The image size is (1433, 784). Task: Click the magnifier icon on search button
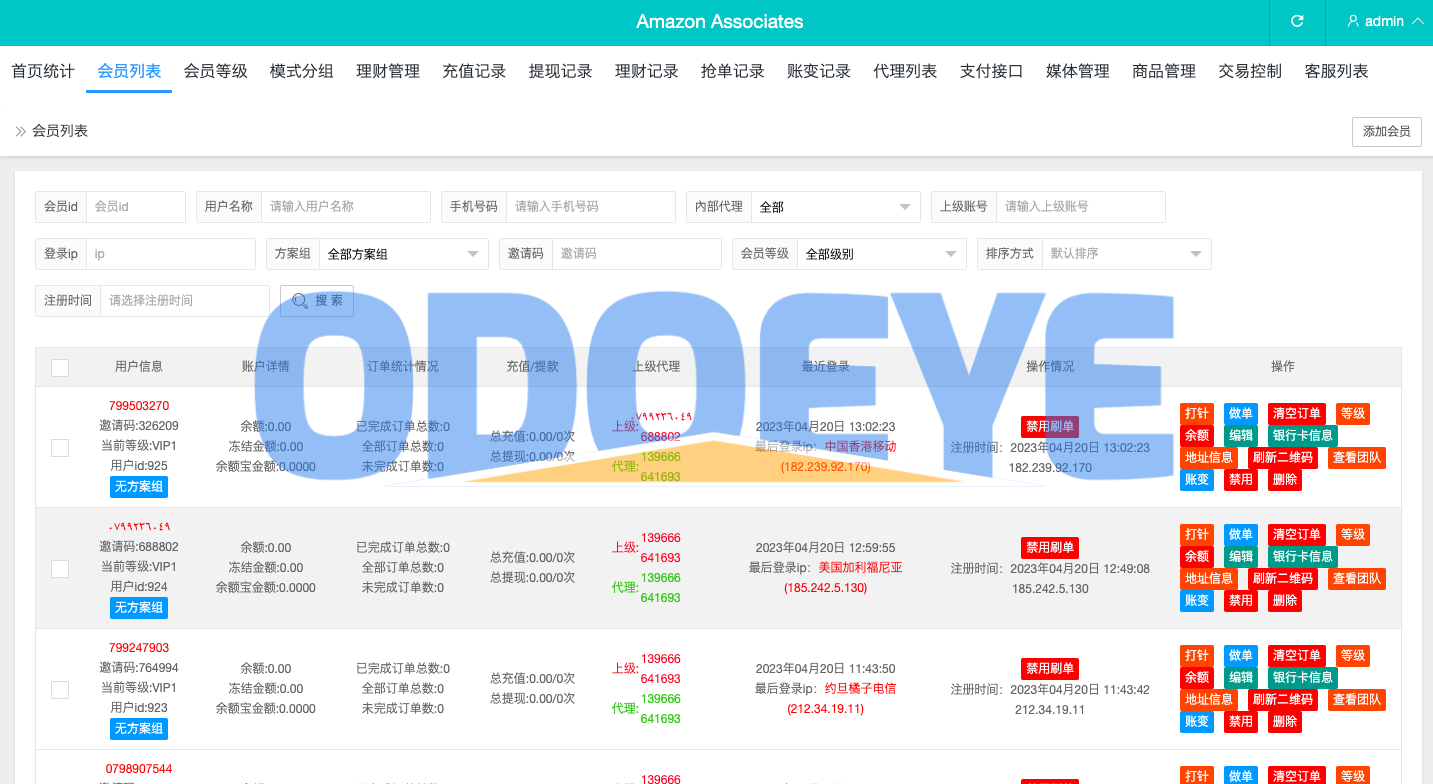300,300
